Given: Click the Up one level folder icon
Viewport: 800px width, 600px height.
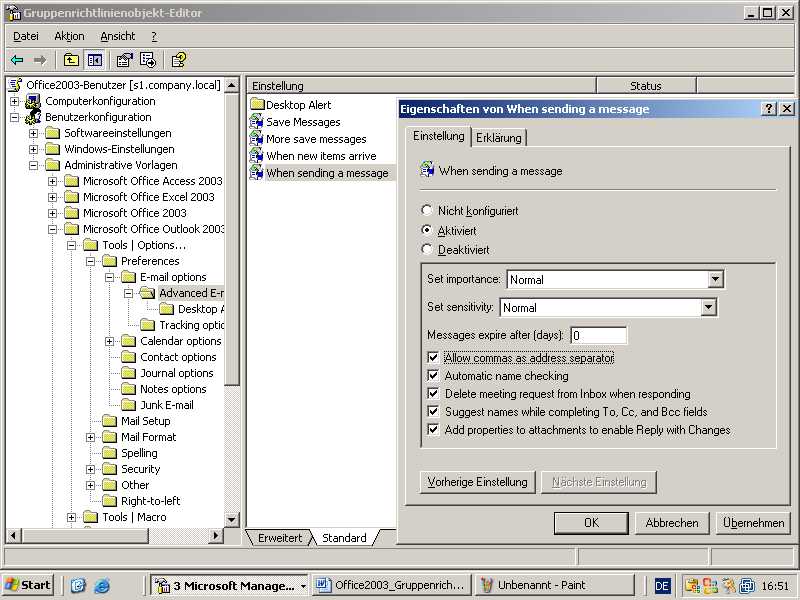Looking at the screenshot, I should coord(71,60).
